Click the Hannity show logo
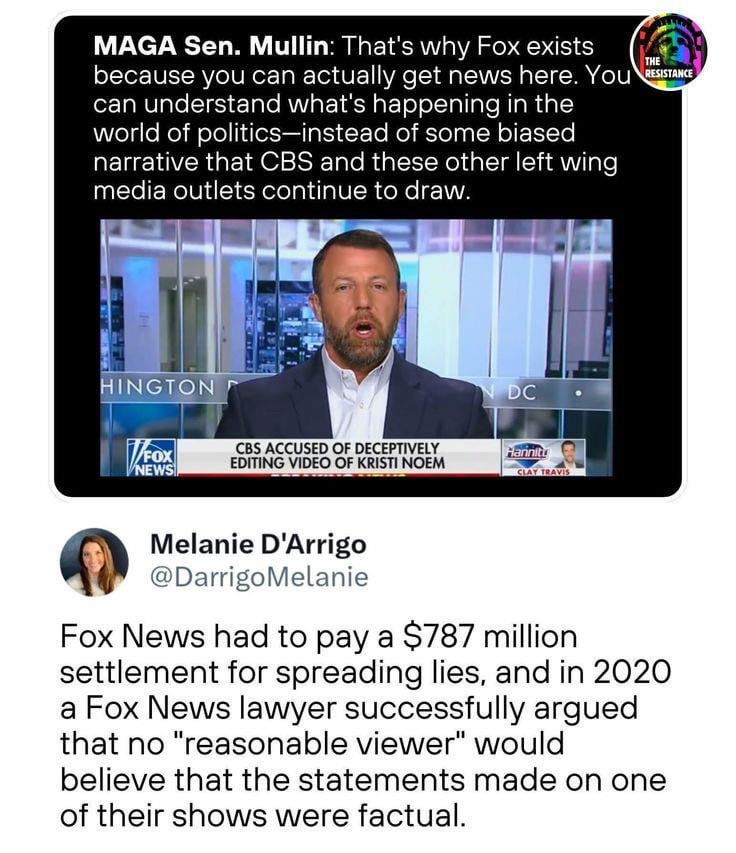The image size is (736, 853). pos(529,453)
